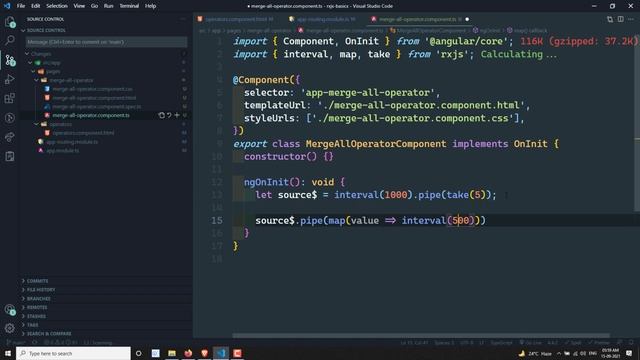
Task: Open the Accounts icon in activity bar
Action: click(10, 310)
